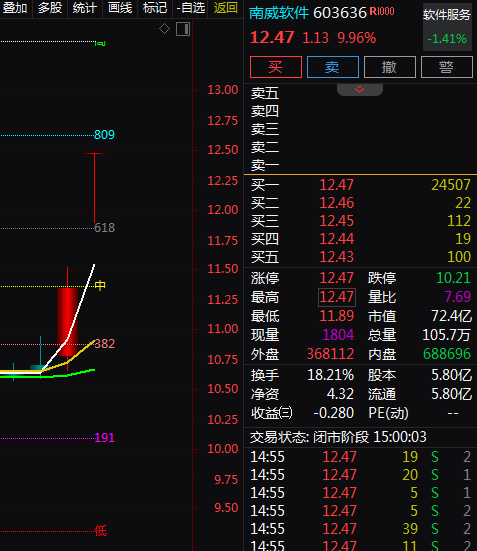Click the red 低 low marker
This screenshot has height=551, width=477.
click(101, 531)
